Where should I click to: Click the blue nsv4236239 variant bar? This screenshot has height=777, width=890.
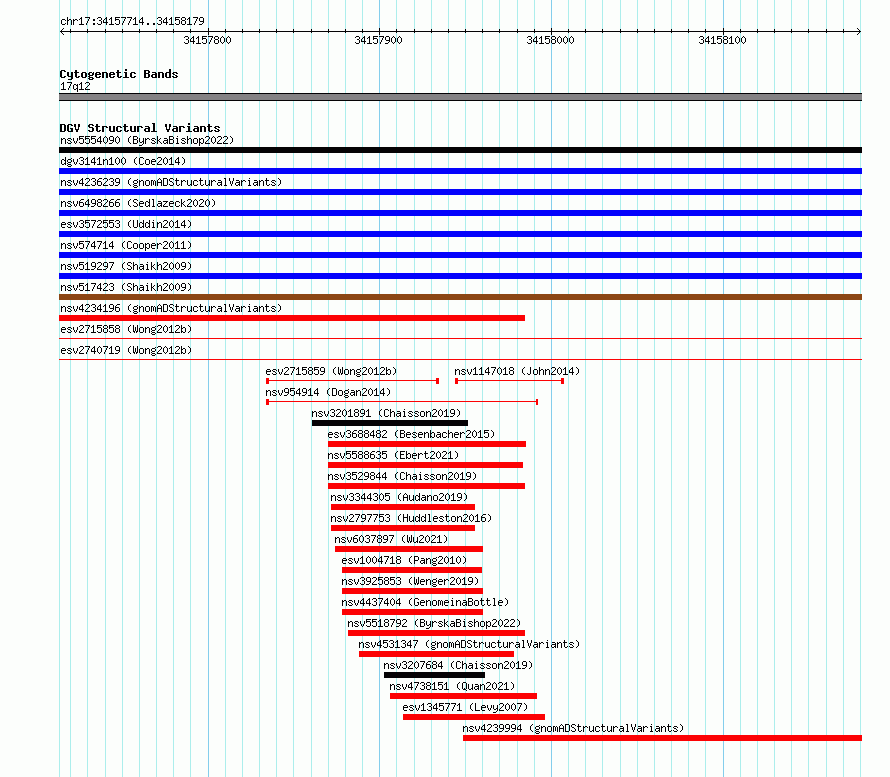(460, 192)
